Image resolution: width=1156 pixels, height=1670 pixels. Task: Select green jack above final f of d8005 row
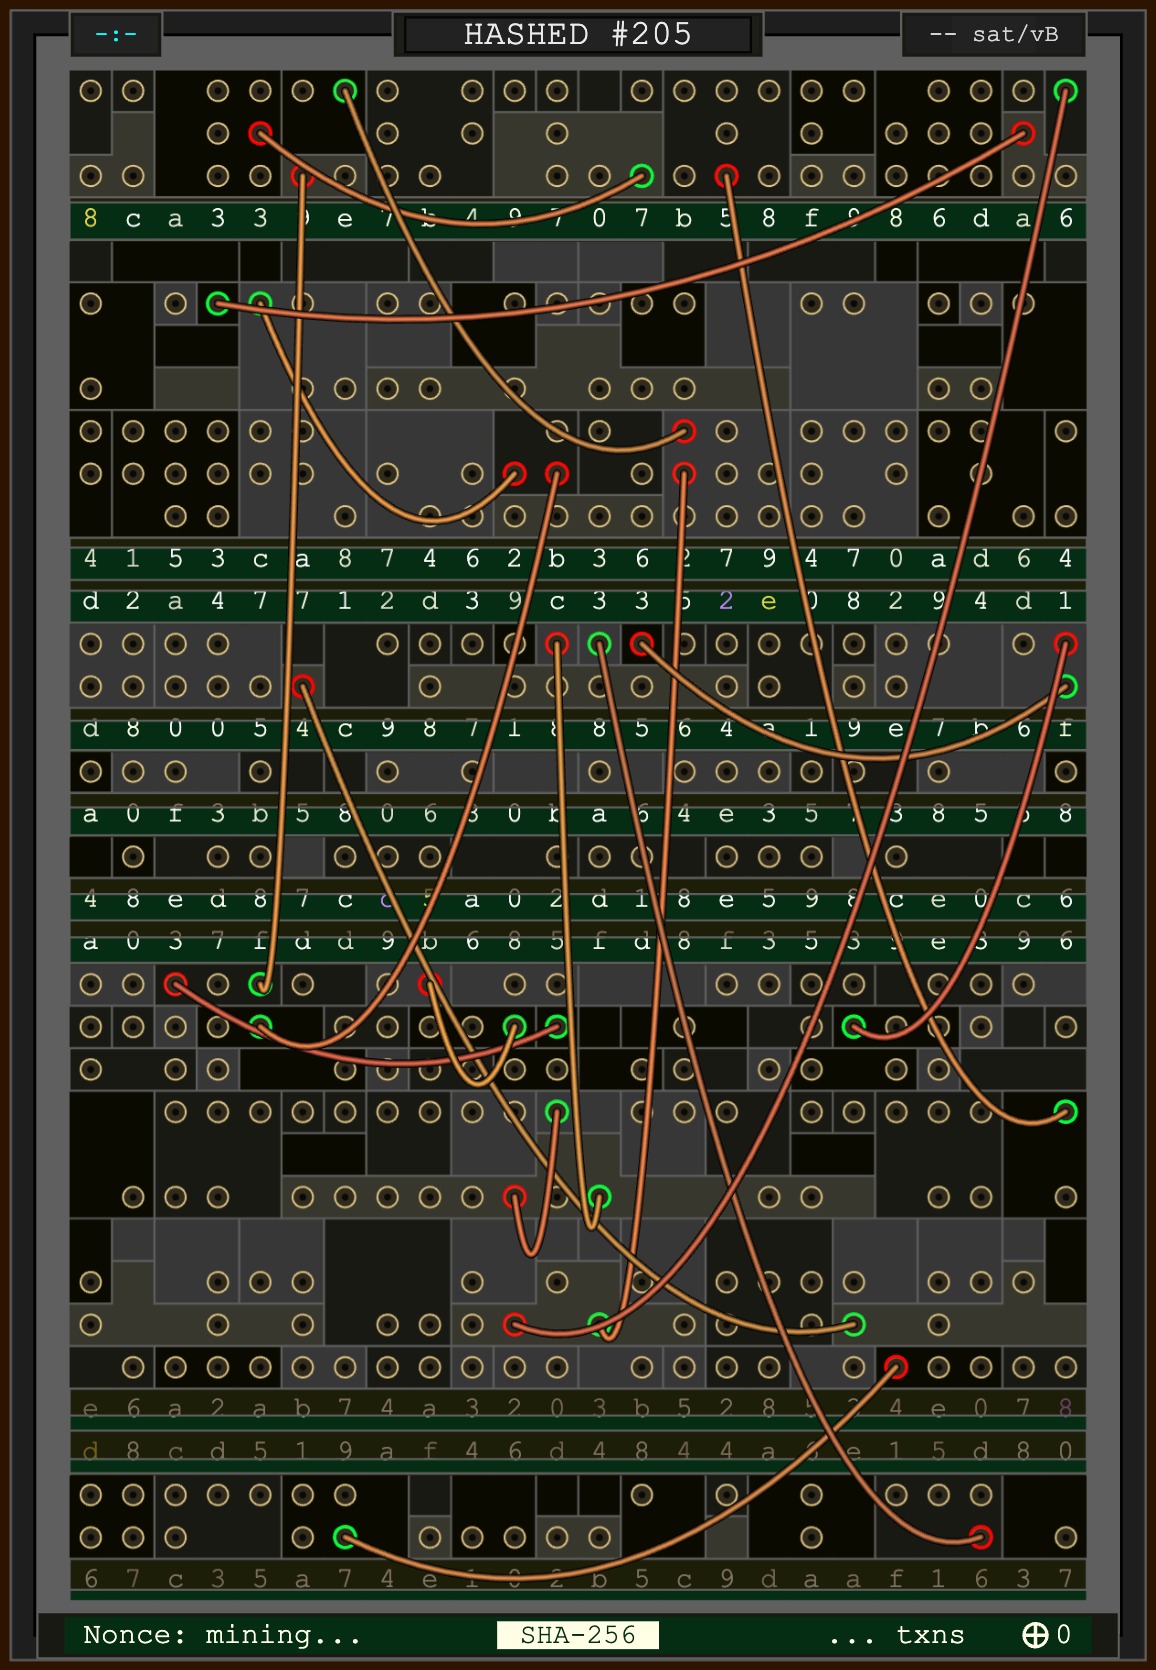point(1065,687)
